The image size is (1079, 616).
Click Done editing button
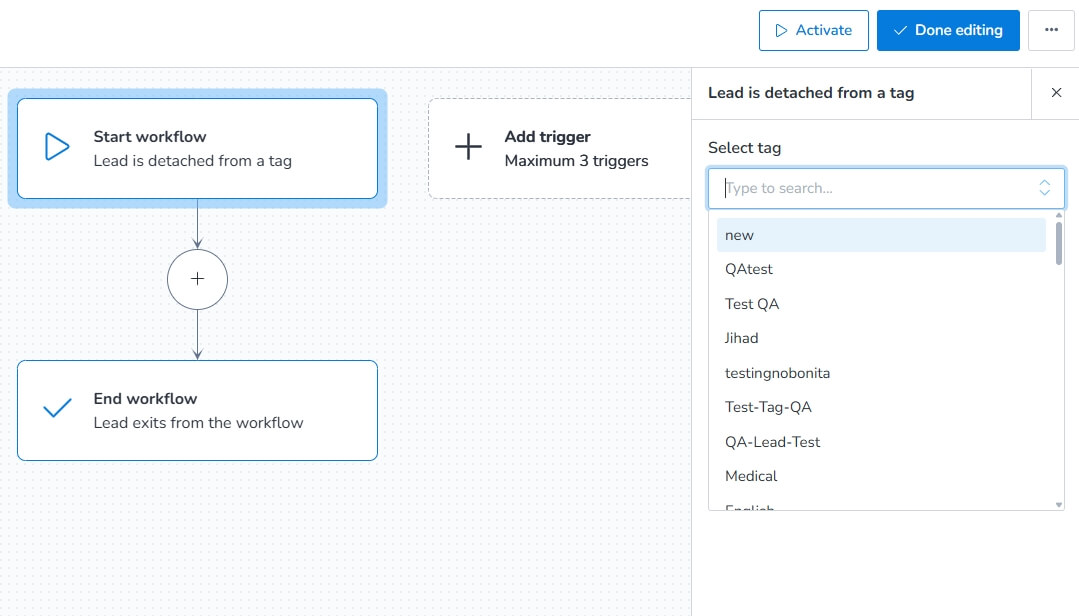pos(948,30)
